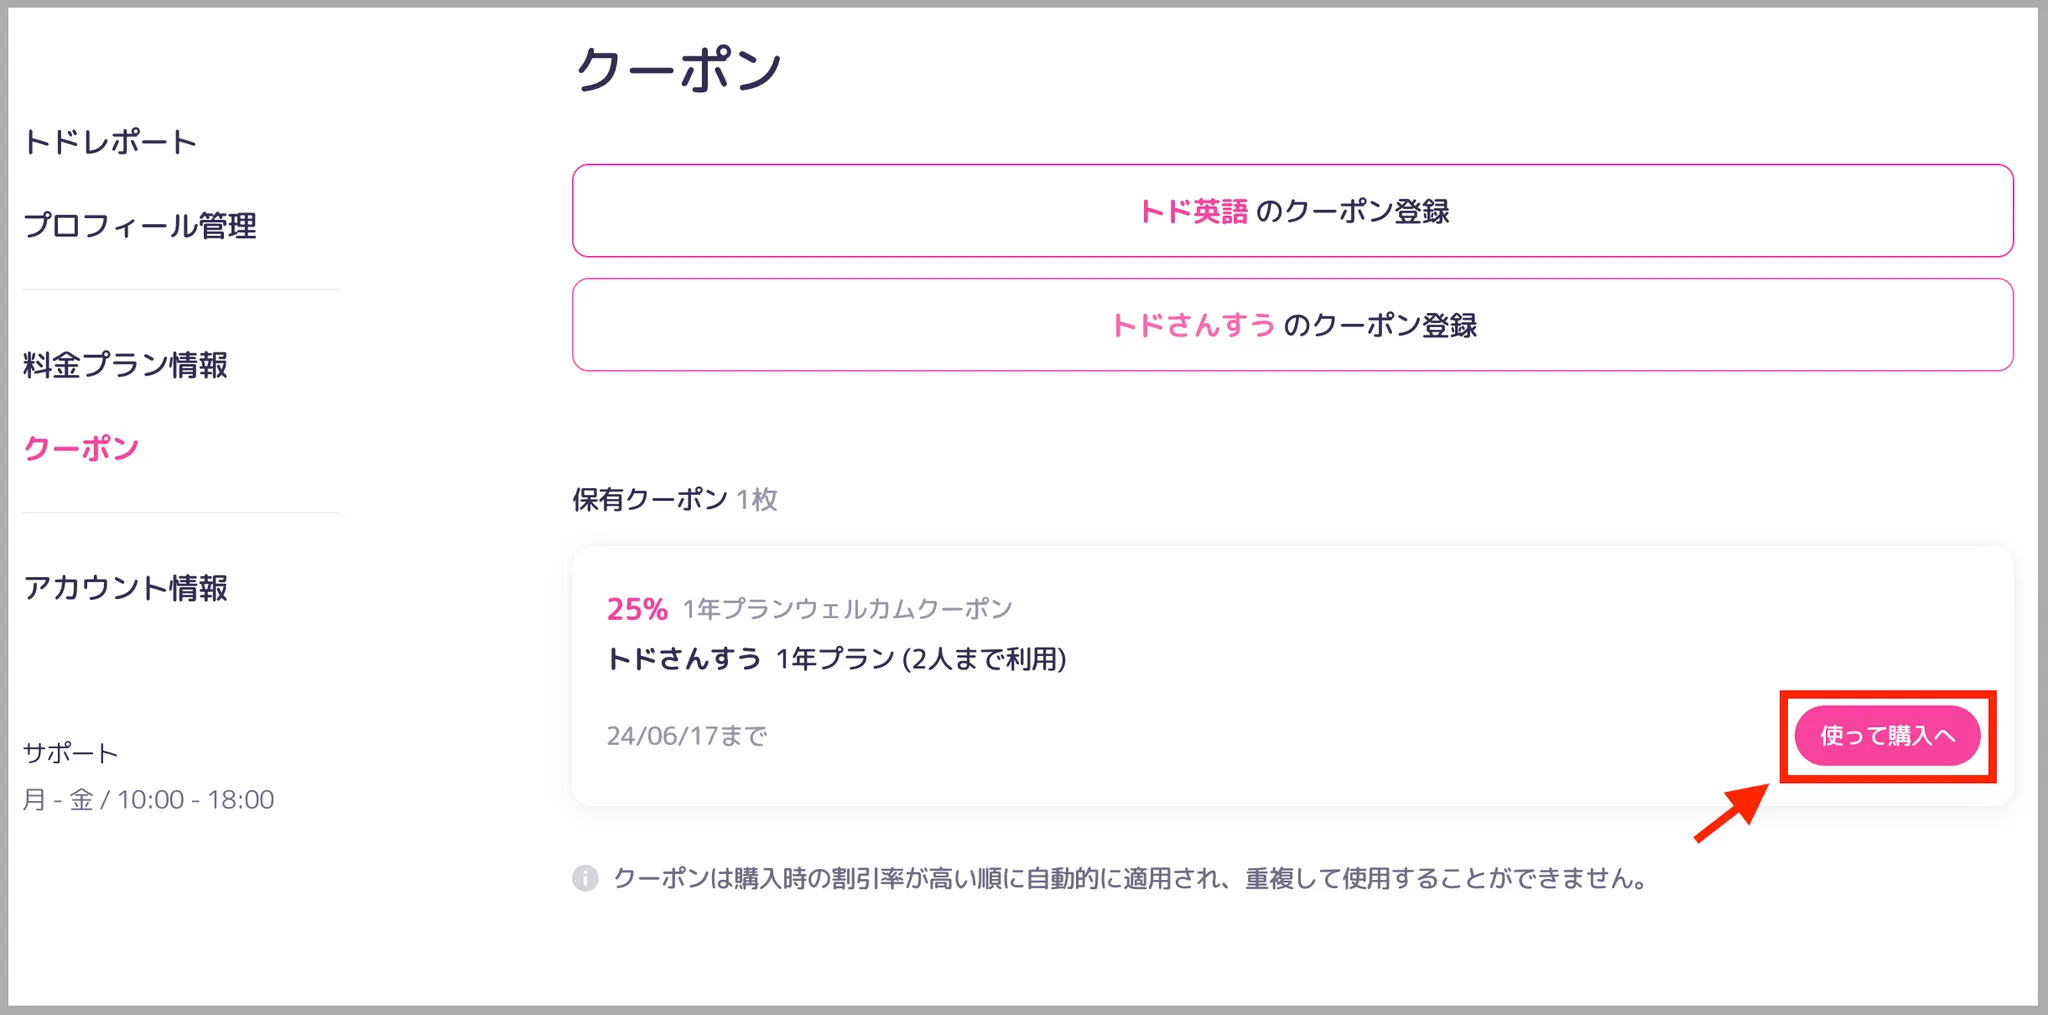This screenshot has height=1015, width=2048.
Task: Click the サポート label in the sidebar
Action: tap(71, 753)
